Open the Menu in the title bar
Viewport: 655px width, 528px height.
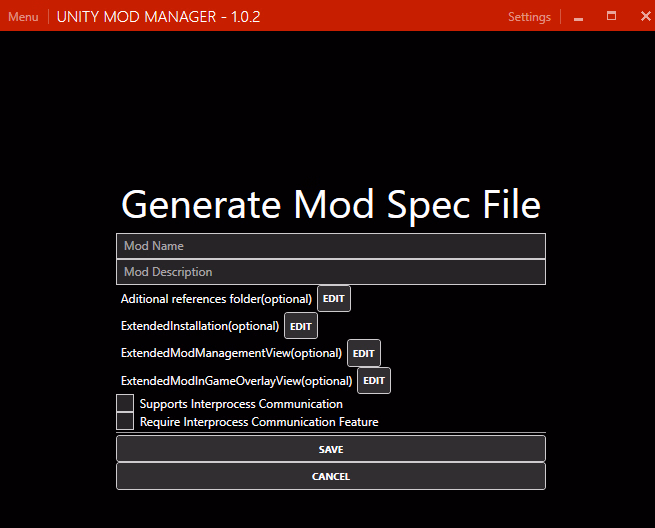23,17
